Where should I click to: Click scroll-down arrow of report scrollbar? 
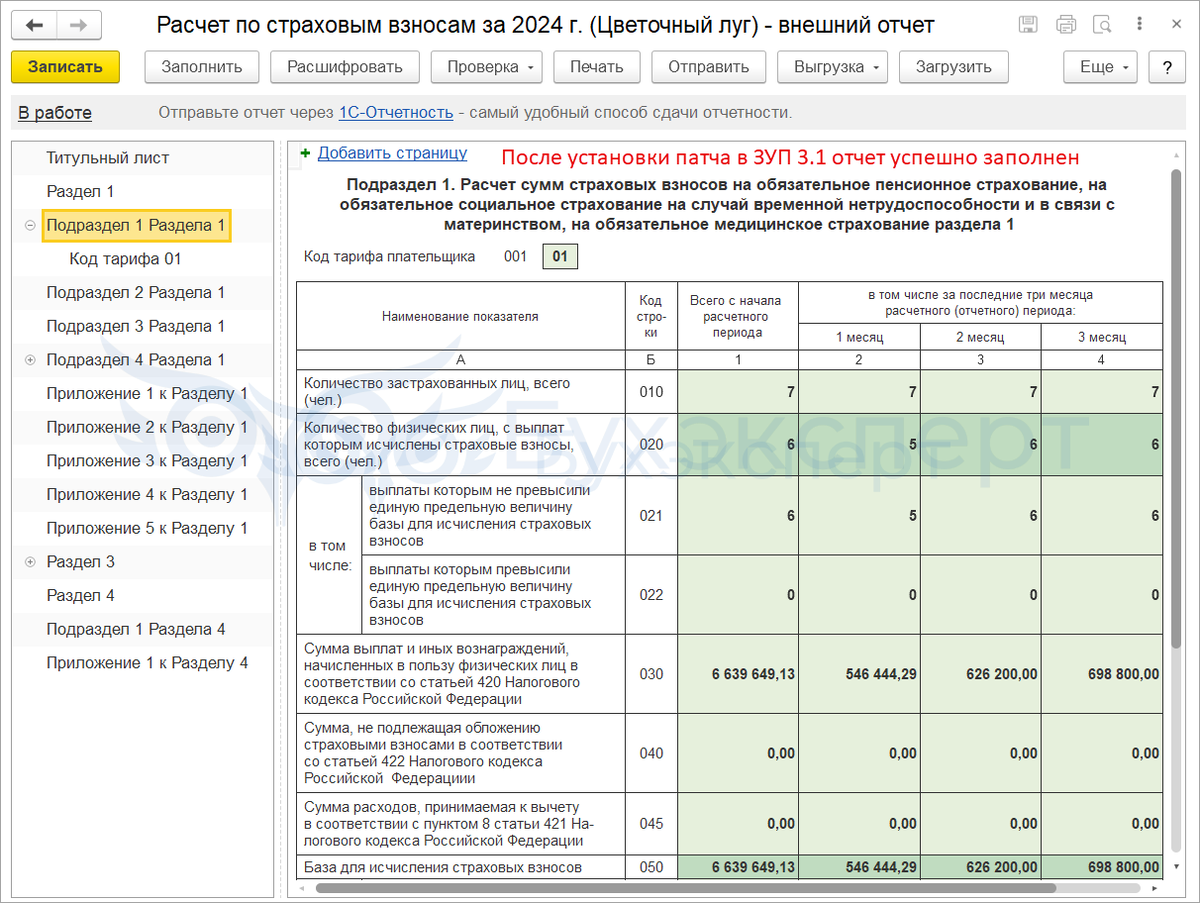click(1176, 866)
